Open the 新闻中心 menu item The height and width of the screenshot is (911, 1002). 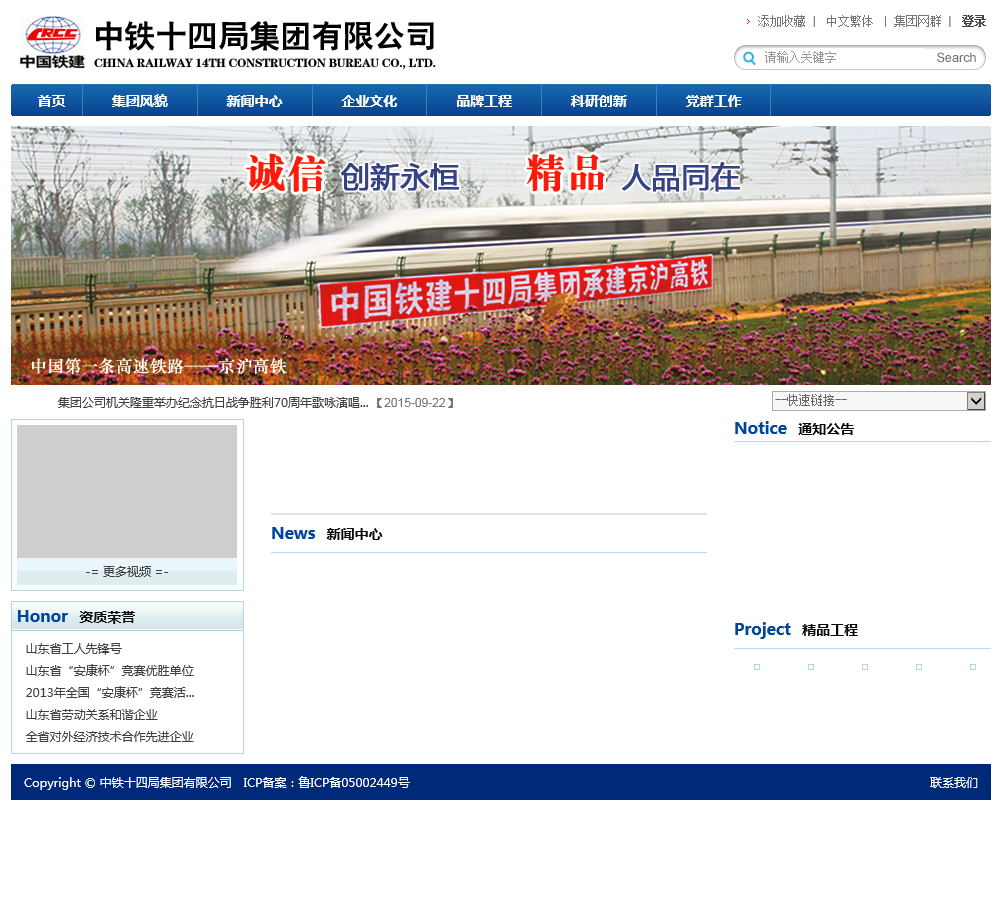click(254, 101)
